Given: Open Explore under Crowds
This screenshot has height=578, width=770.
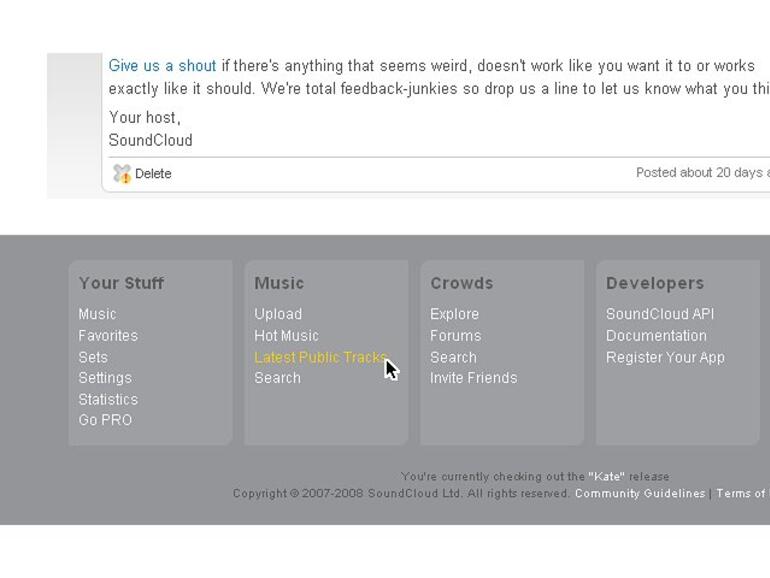Looking at the screenshot, I should pyautogui.click(x=454, y=314).
